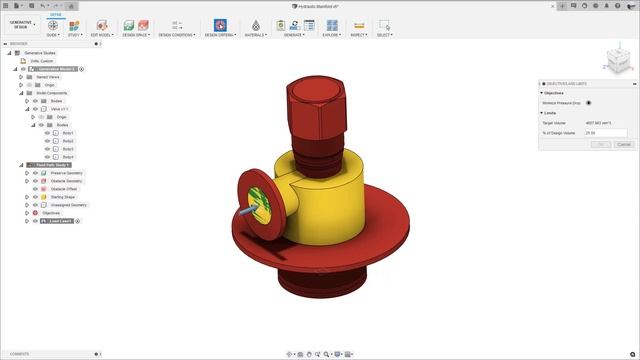Click the % of Design Volume field

(606, 133)
